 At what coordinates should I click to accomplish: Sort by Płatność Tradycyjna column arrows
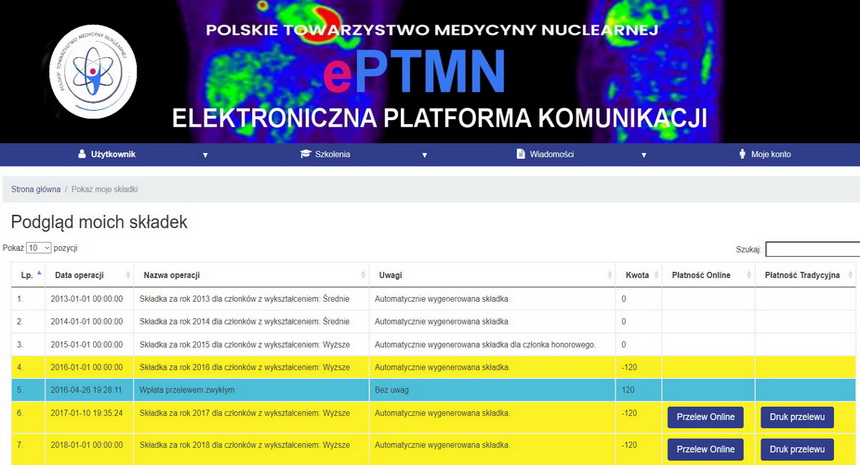(x=850, y=275)
